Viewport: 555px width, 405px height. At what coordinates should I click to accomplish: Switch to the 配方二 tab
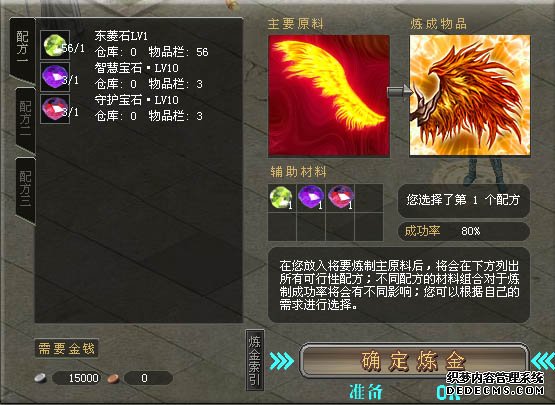[25, 118]
